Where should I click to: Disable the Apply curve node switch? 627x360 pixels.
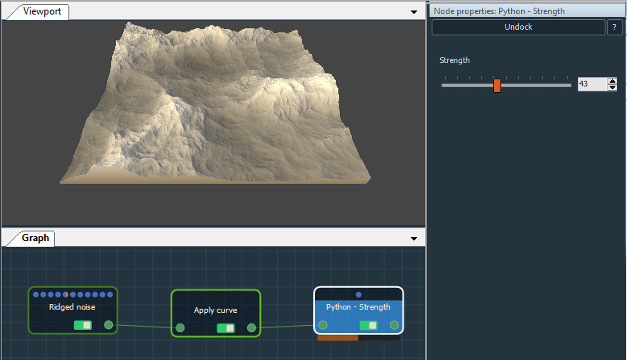pyautogui.click(x=226, y=328)
